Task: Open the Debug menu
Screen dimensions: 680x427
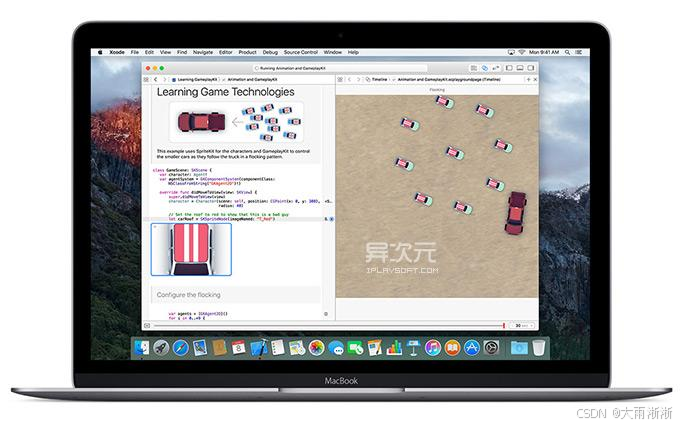Action: [270, 52]
